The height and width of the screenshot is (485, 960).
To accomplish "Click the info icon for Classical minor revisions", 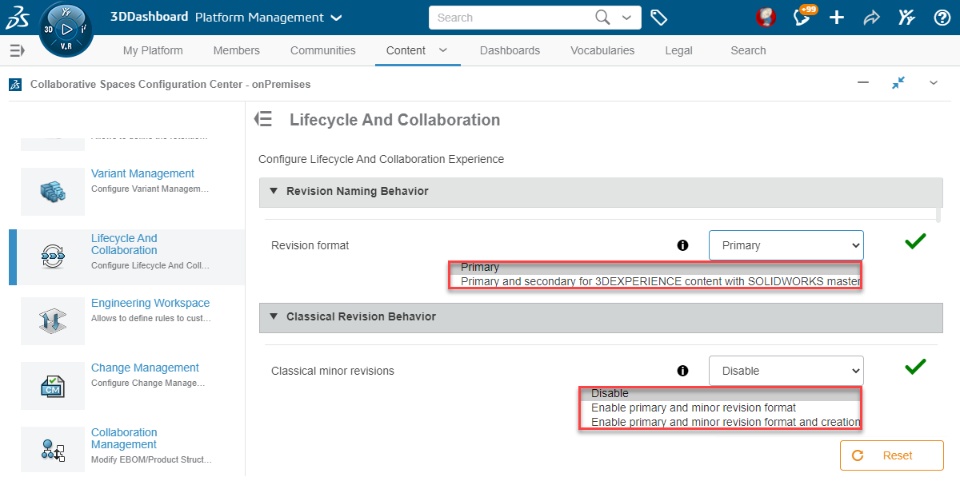I will (683, 371).
